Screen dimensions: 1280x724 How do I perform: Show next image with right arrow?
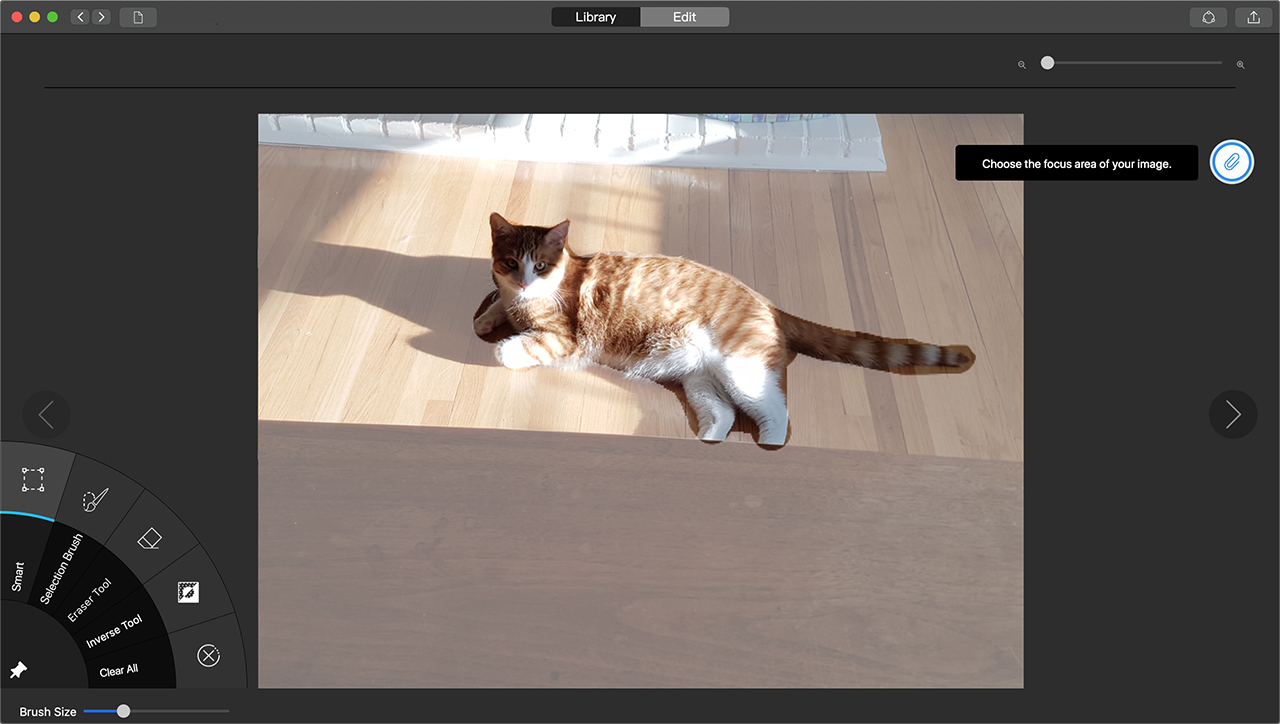click(1233, 414)
